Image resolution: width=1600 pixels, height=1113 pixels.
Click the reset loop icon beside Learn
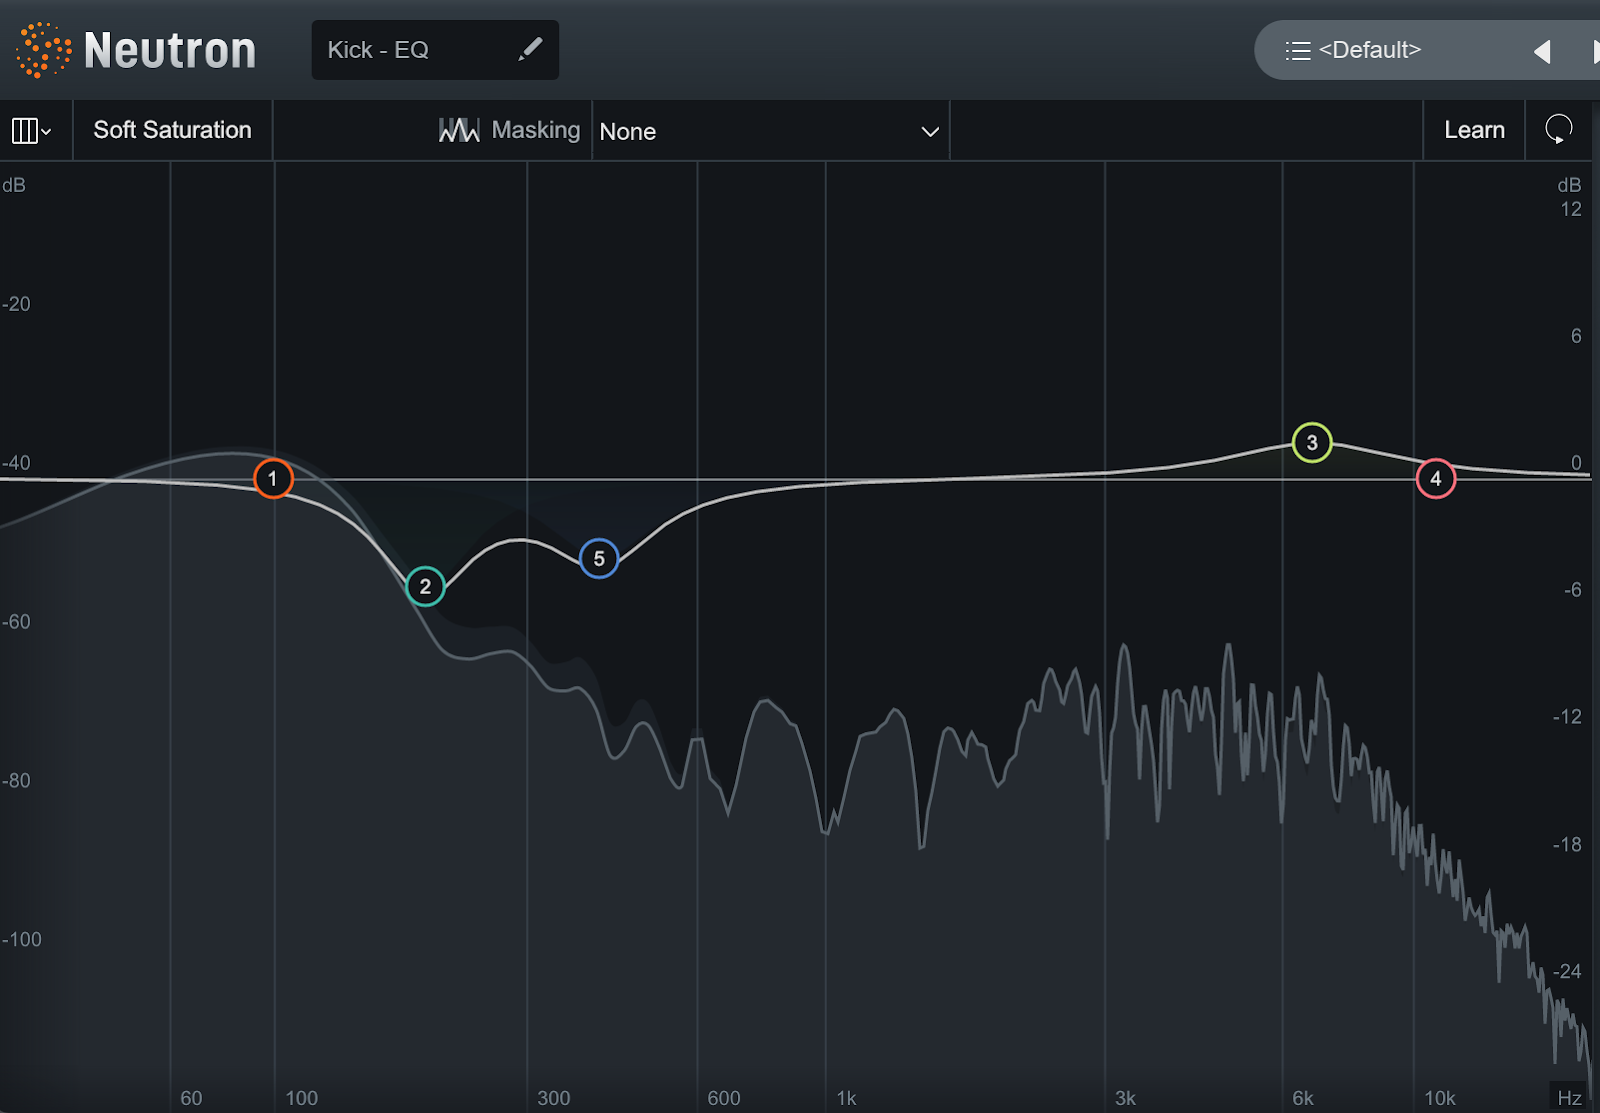coord(1558,129)
